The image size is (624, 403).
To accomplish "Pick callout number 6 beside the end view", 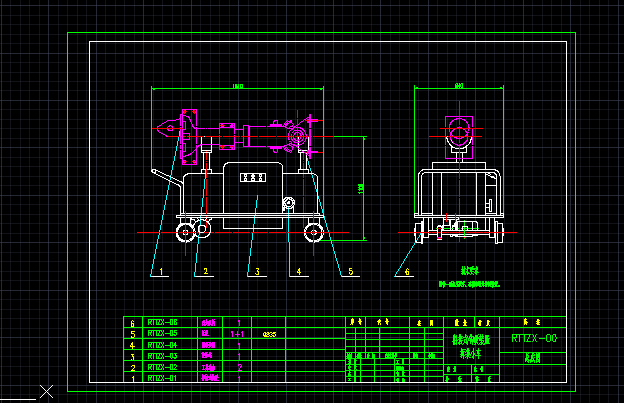I will tap(407, 271).
